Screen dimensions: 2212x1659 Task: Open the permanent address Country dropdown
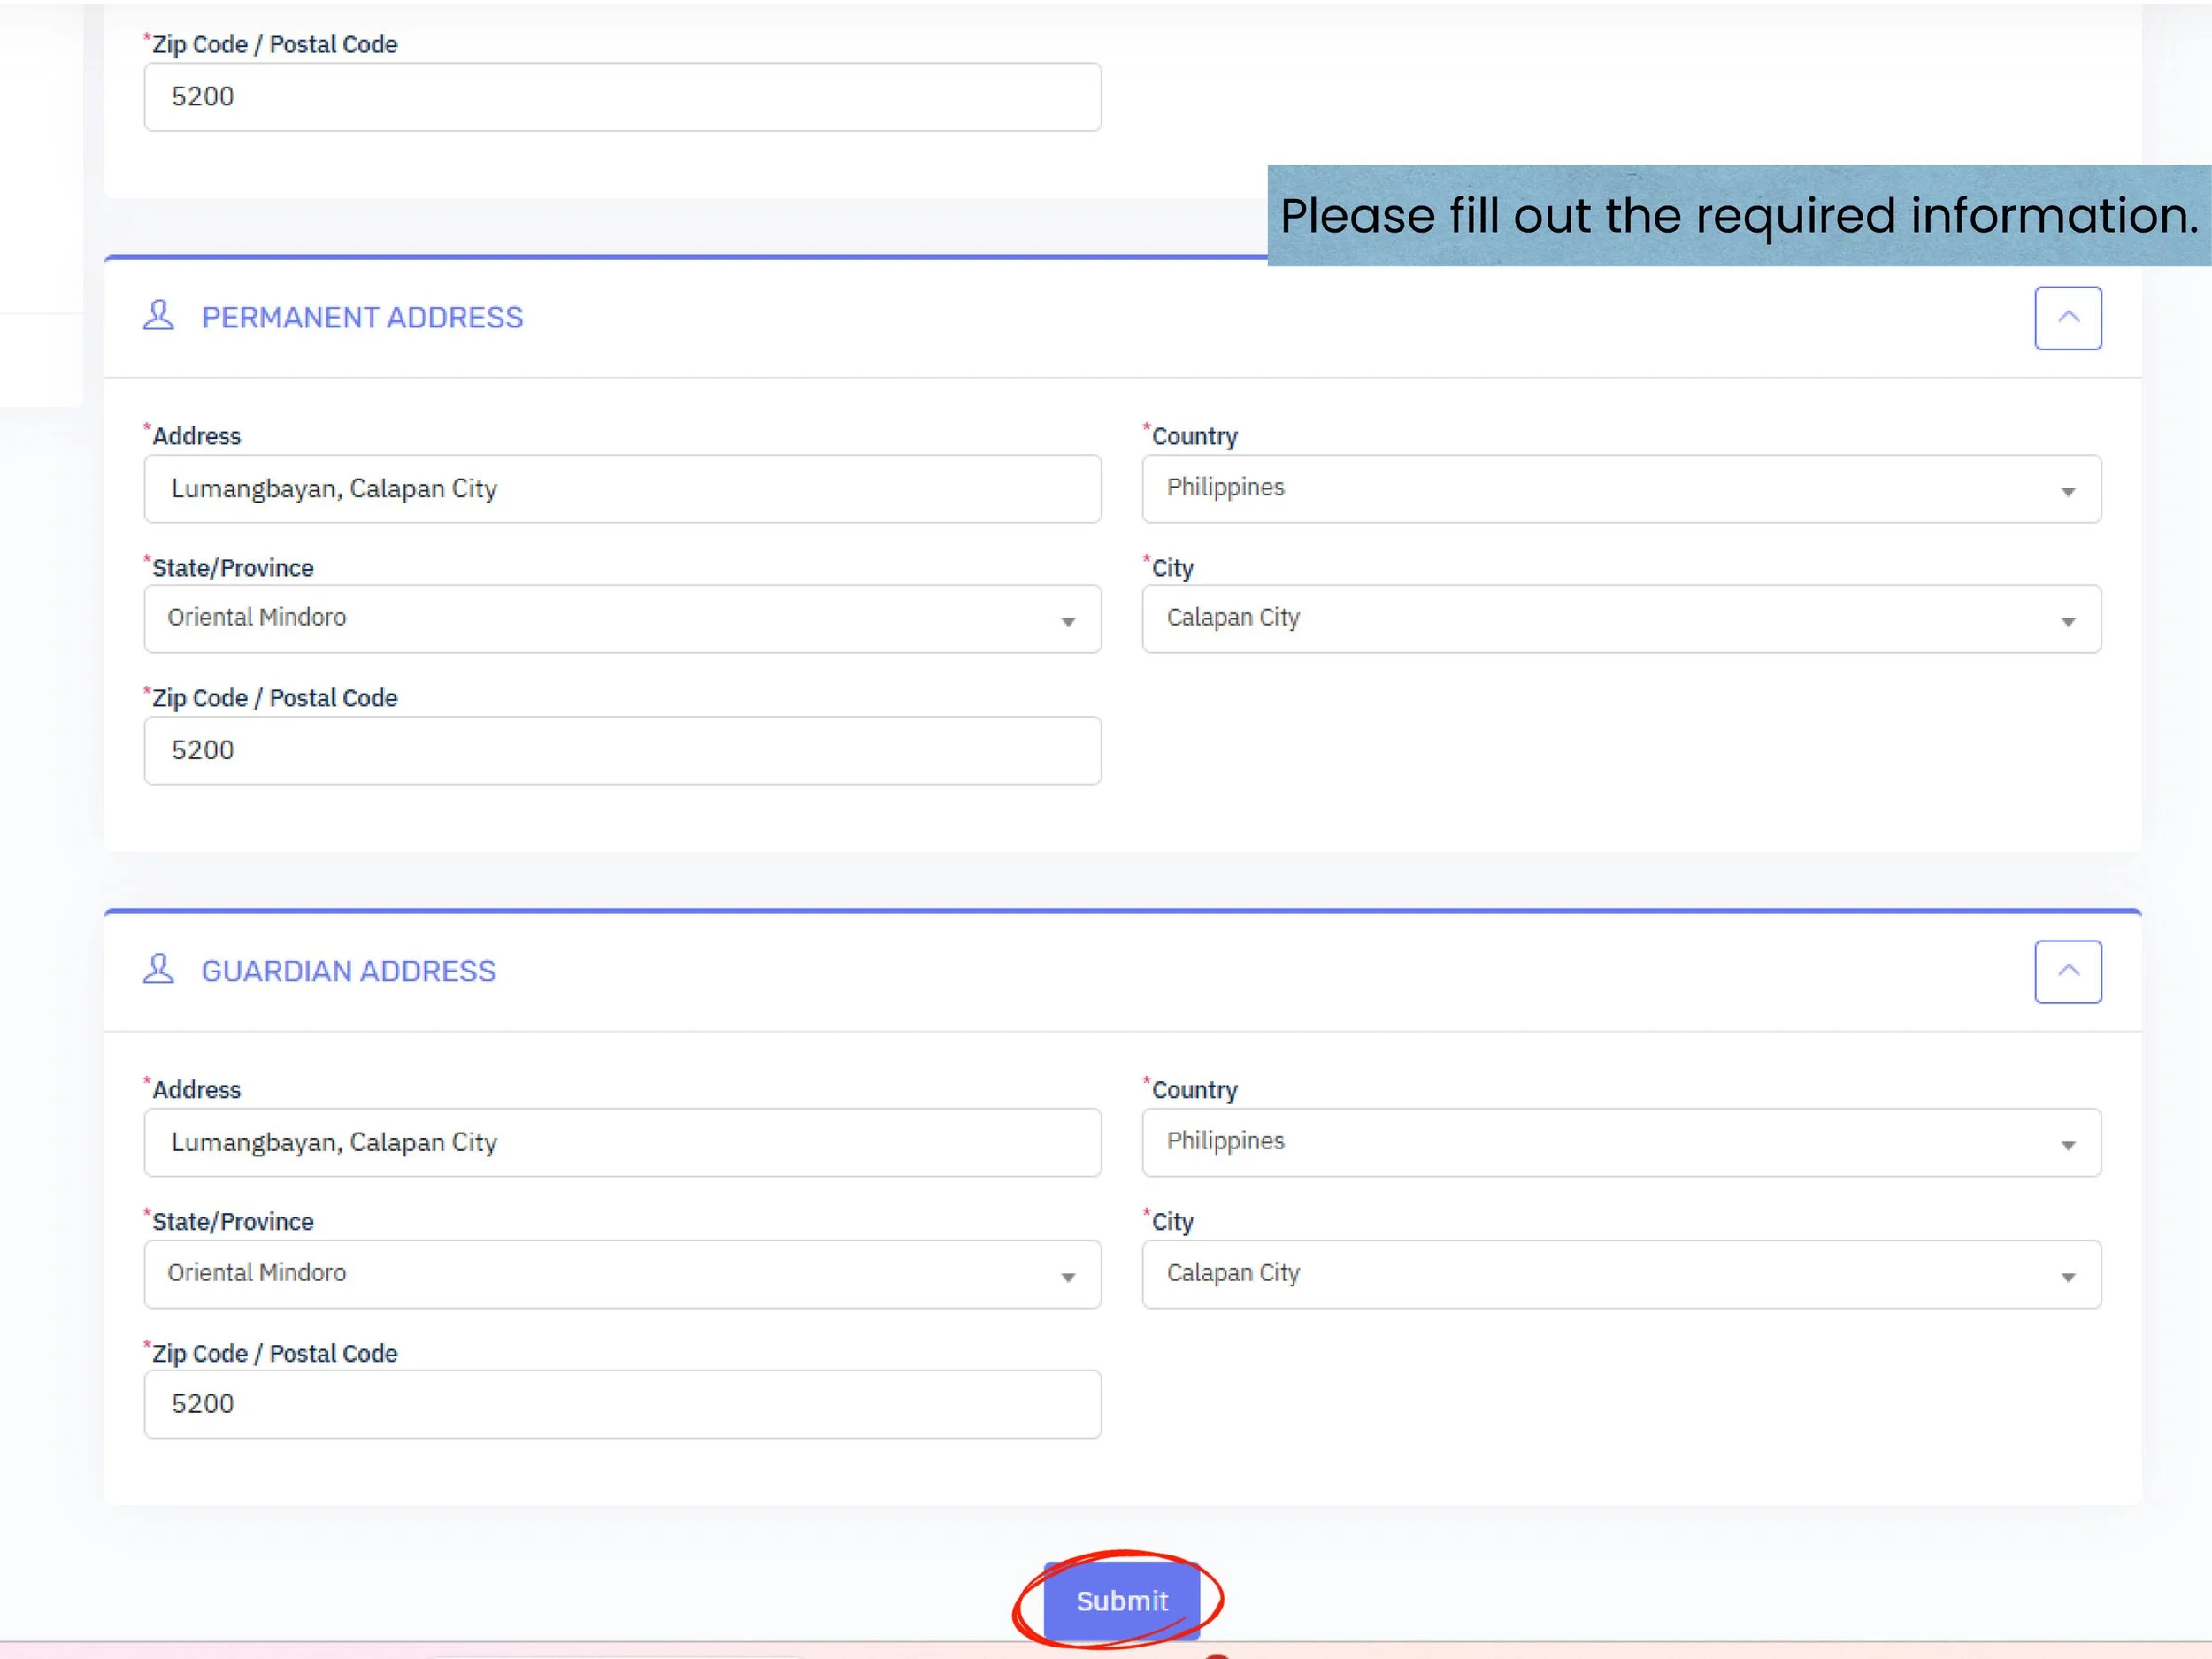[1620, 489]
